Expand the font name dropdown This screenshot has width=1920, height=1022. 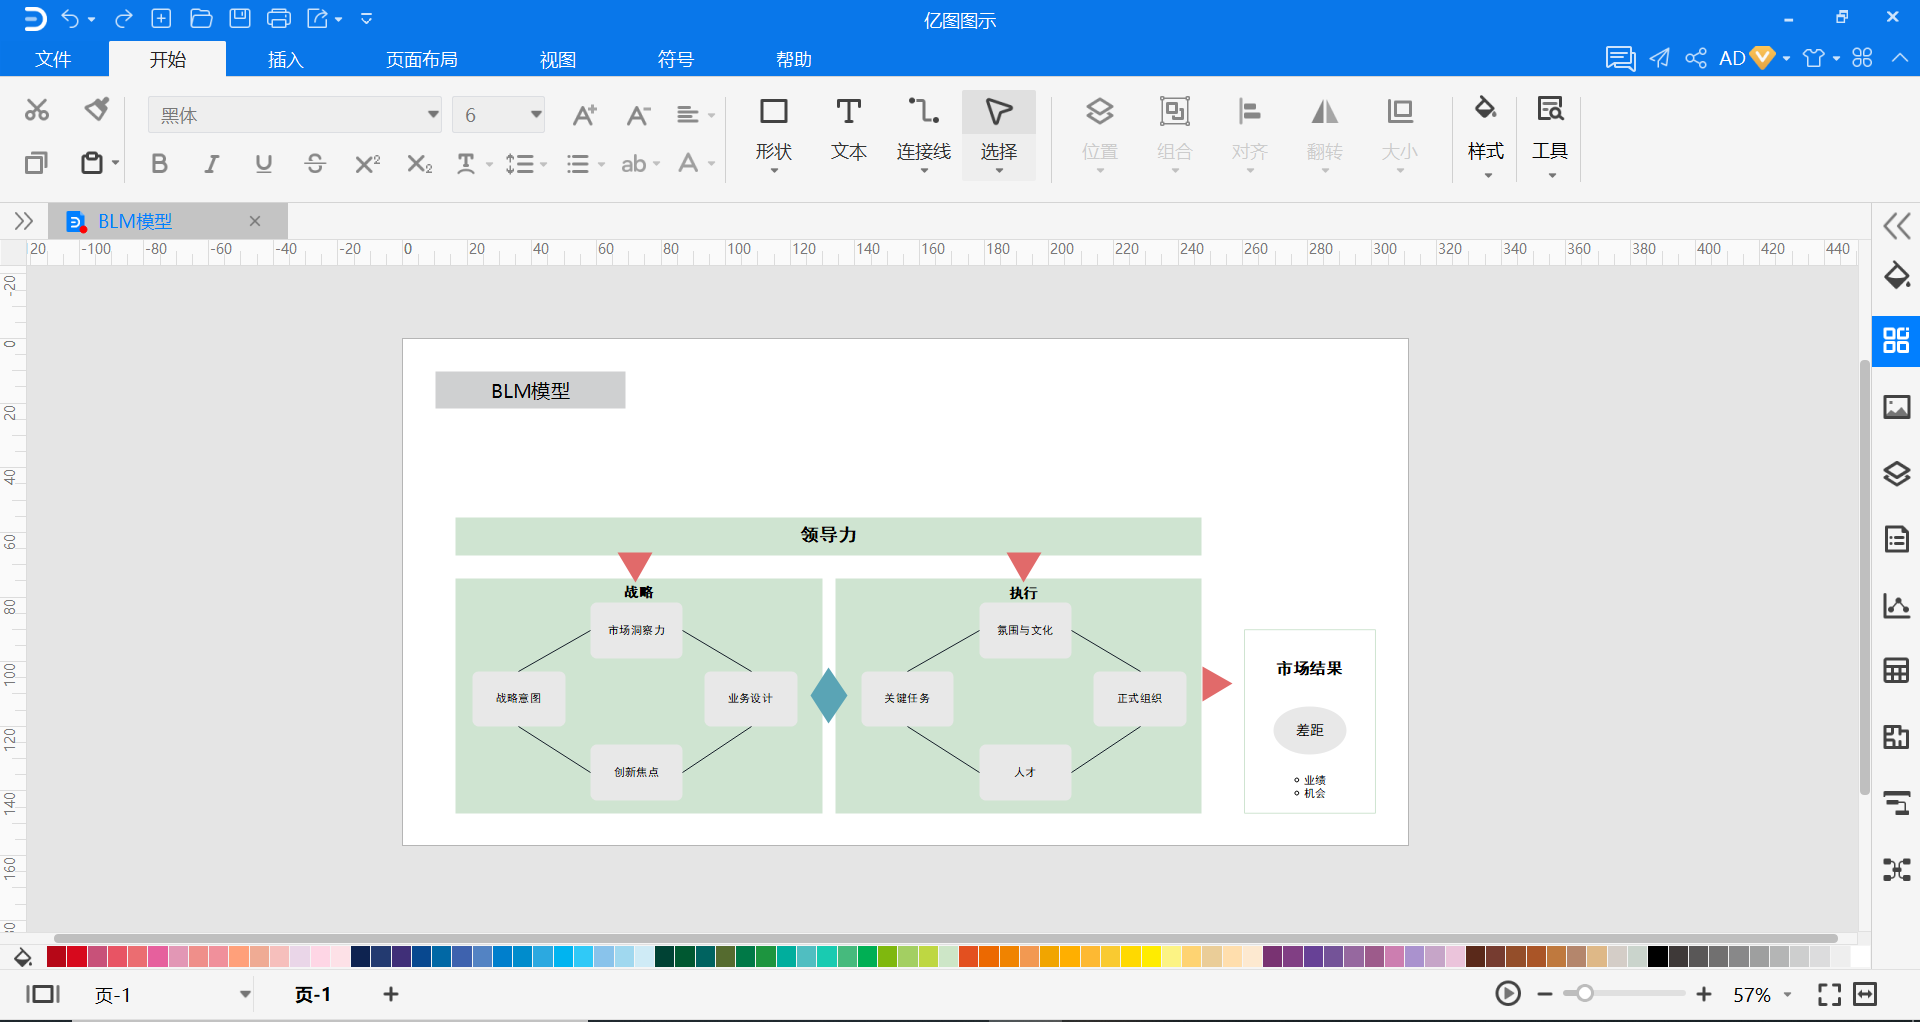coord(432,115)
